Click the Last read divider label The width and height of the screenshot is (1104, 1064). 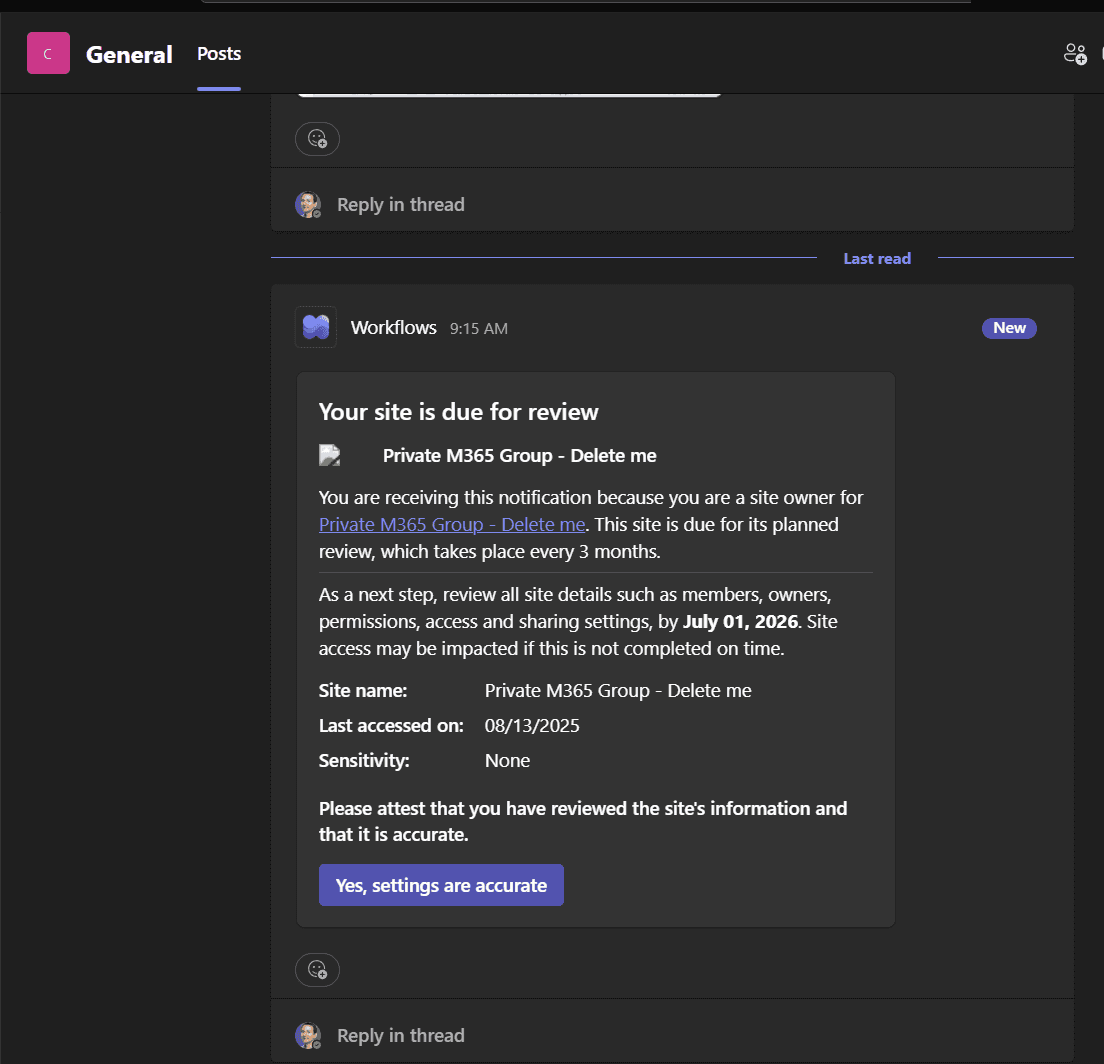877,258
